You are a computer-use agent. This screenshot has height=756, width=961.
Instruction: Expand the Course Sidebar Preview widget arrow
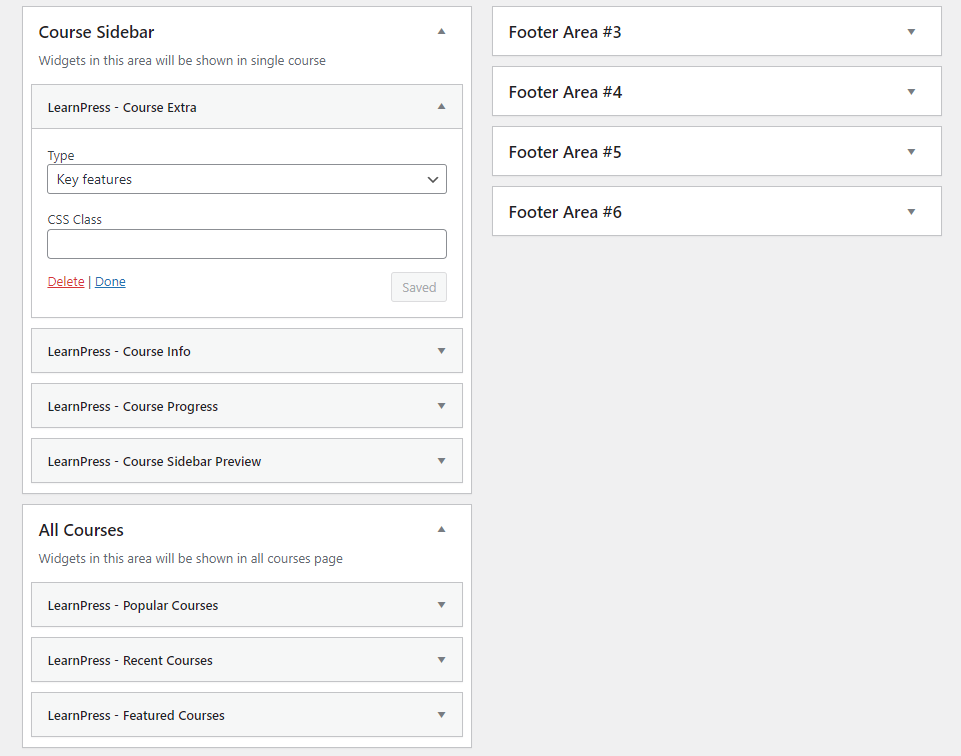tap(441, 461)
